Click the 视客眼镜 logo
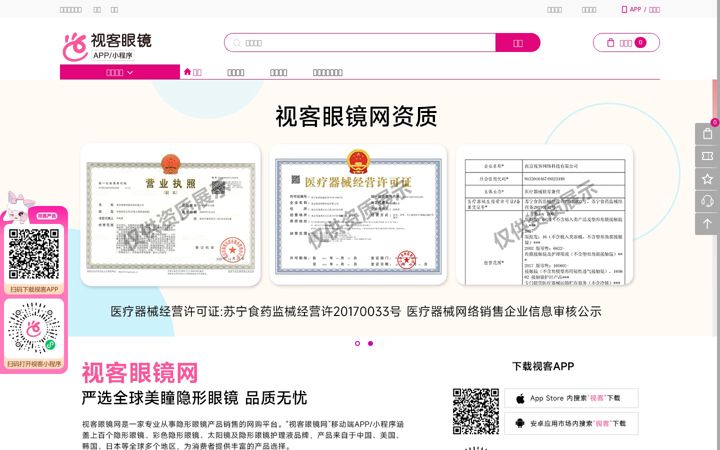Image resolution: width=720 pixels, height=450 pixels. pos(107,46)
